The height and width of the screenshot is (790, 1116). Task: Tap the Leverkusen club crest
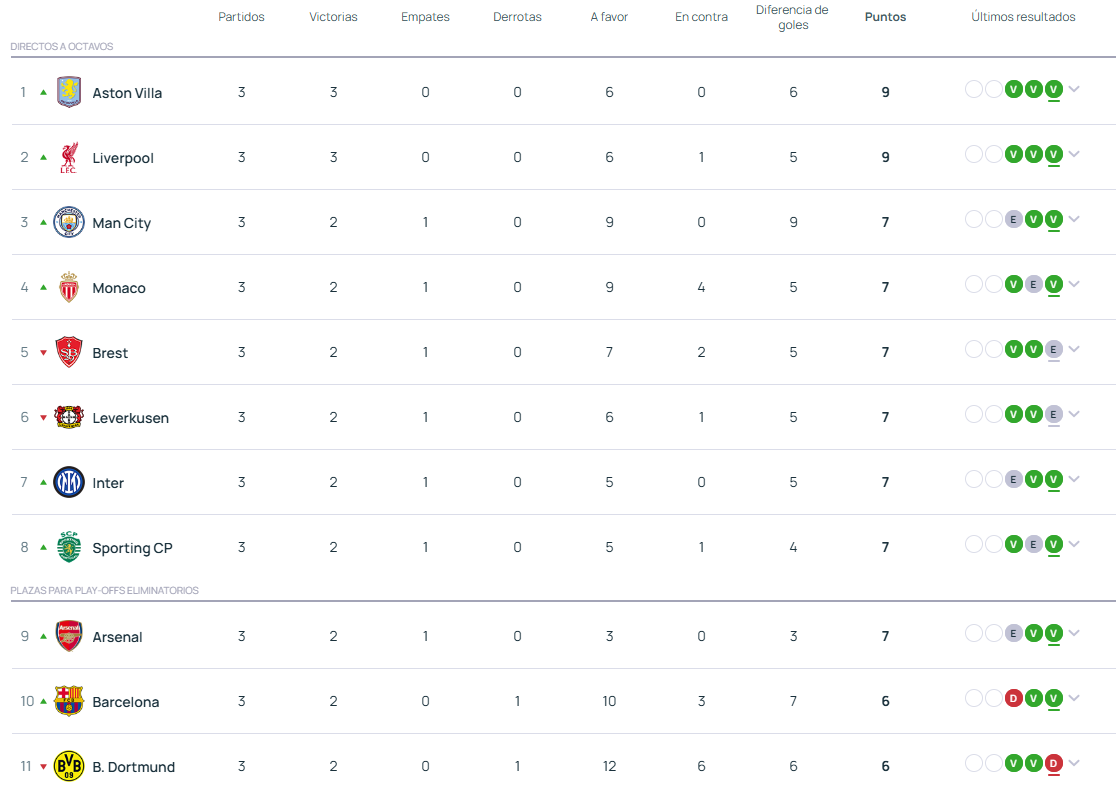(x=69, y=417)
